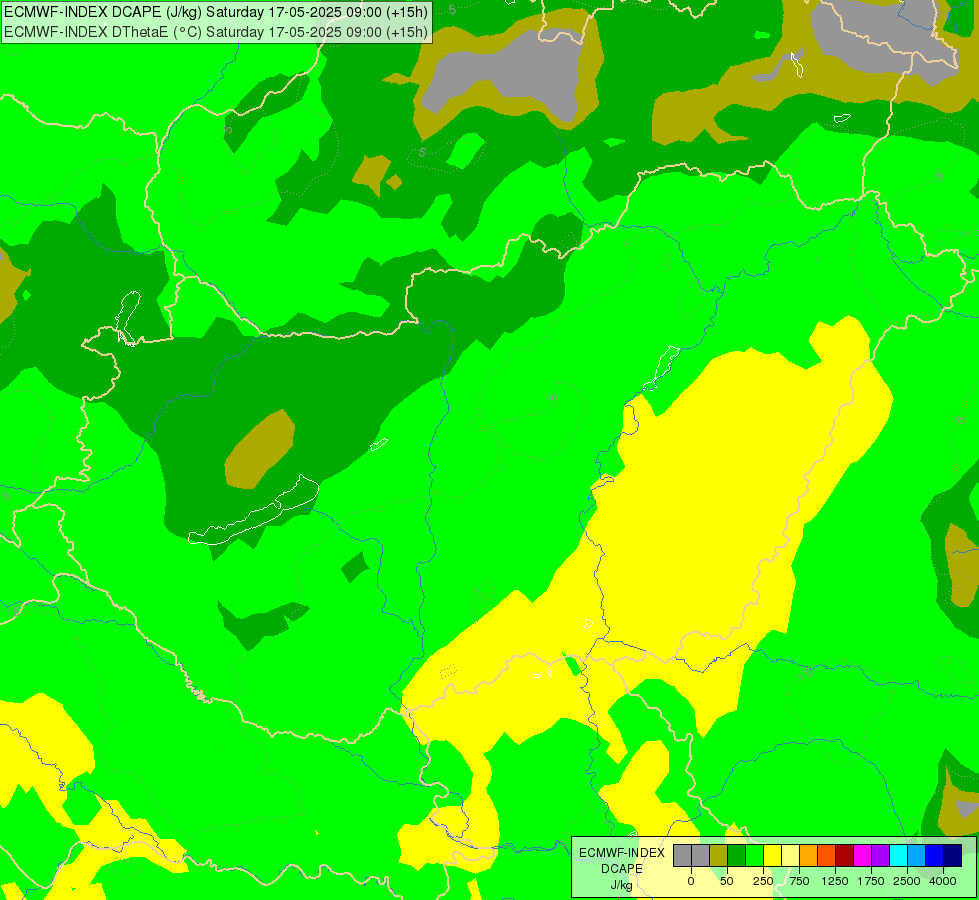This screenshot has width=979, height=900.
Task: Click the contour label 10 on the map
Action: pos(805,673)
